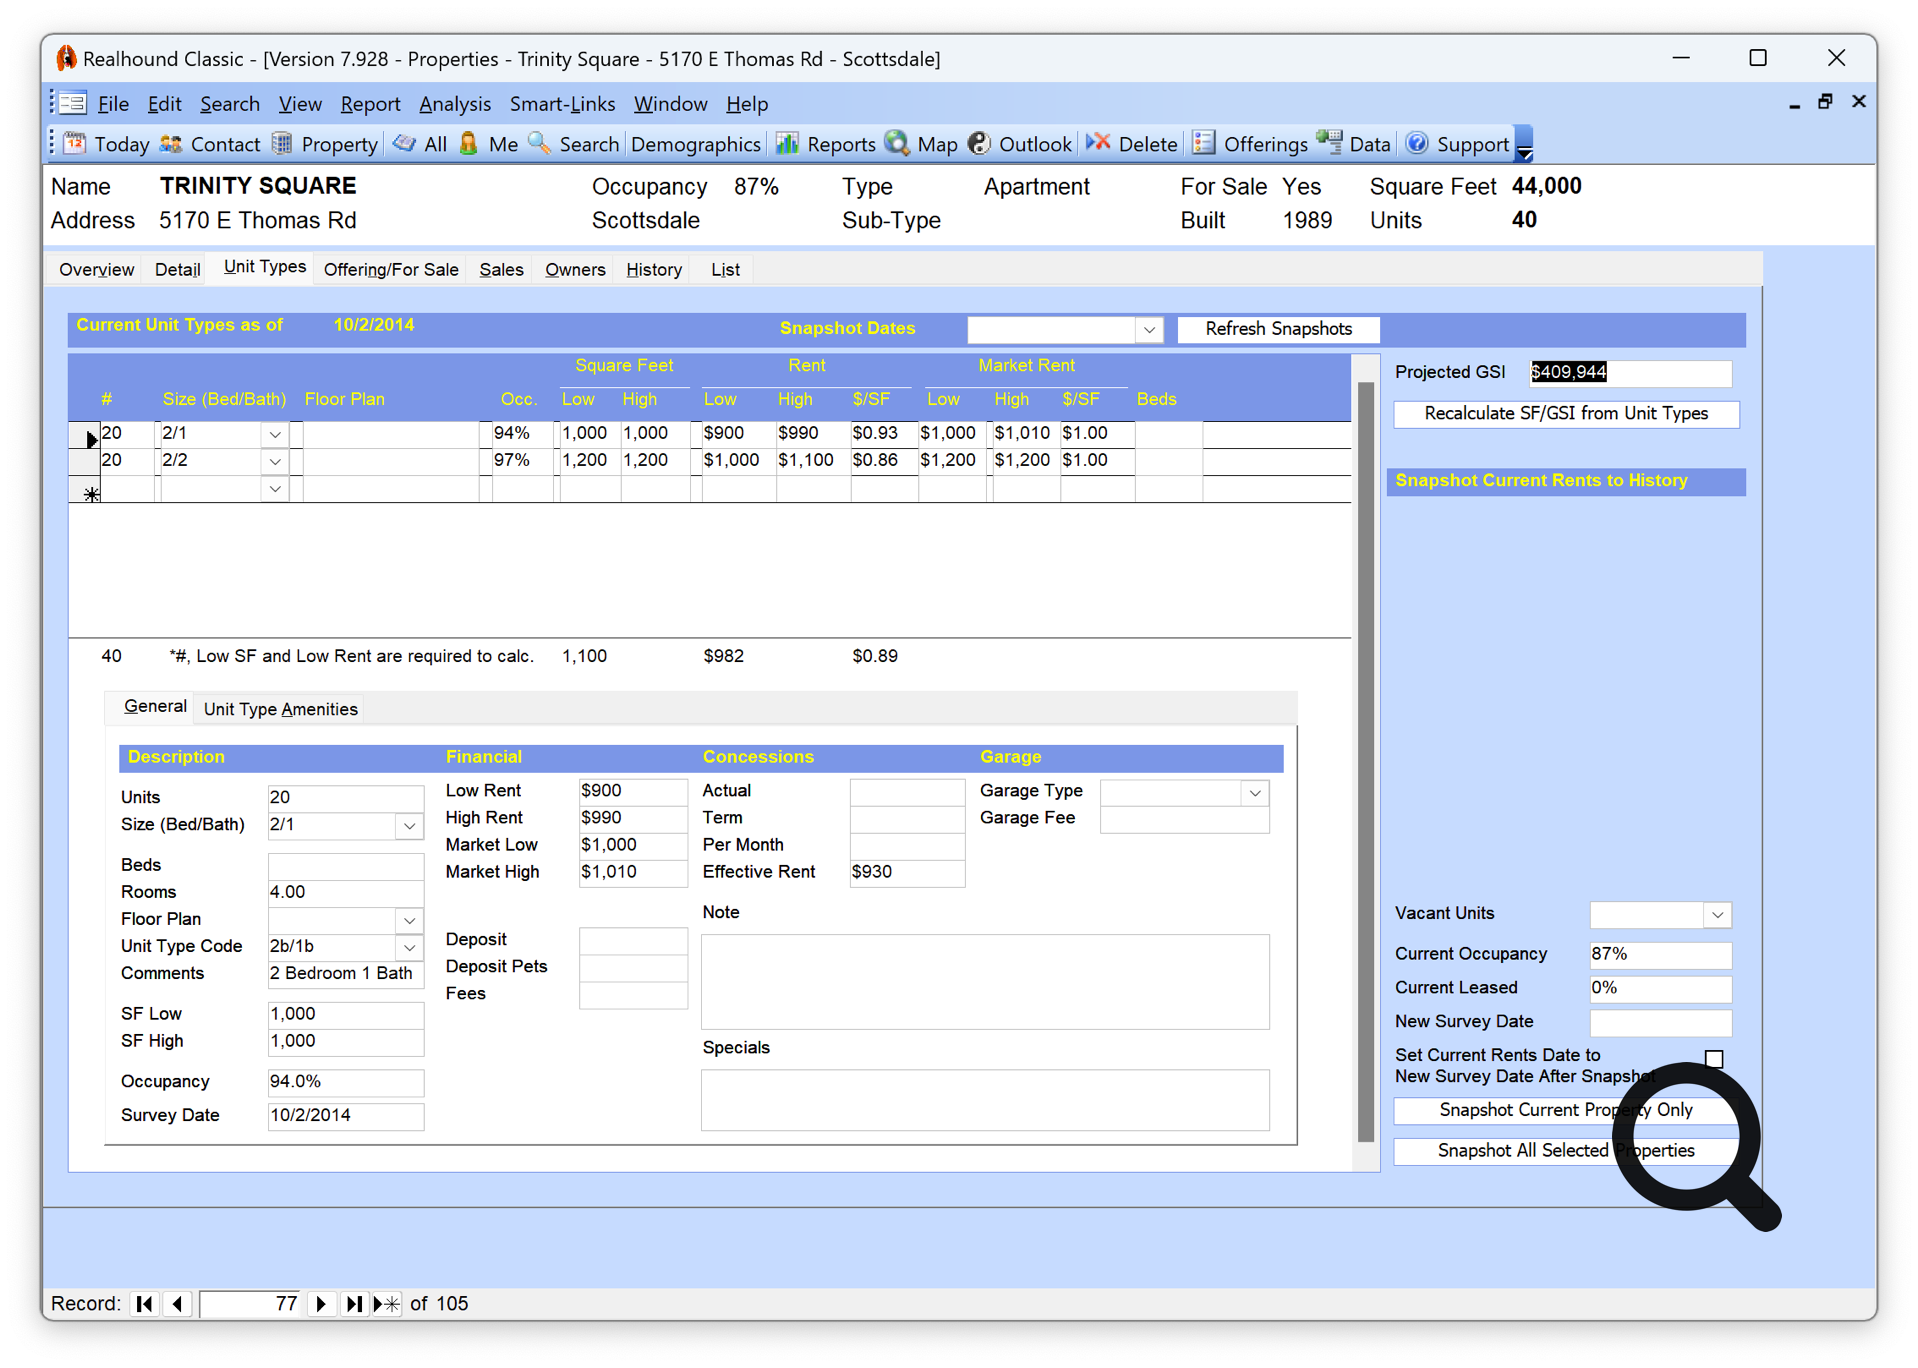Click the Today calendar toolbar icon
The width and height of the screenshot is (1918, 1368).
click(x=76, y=143)
